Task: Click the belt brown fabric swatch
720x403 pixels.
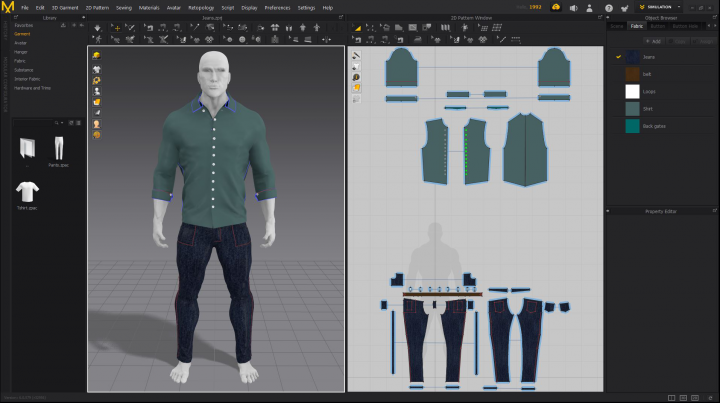Action: 632,74
